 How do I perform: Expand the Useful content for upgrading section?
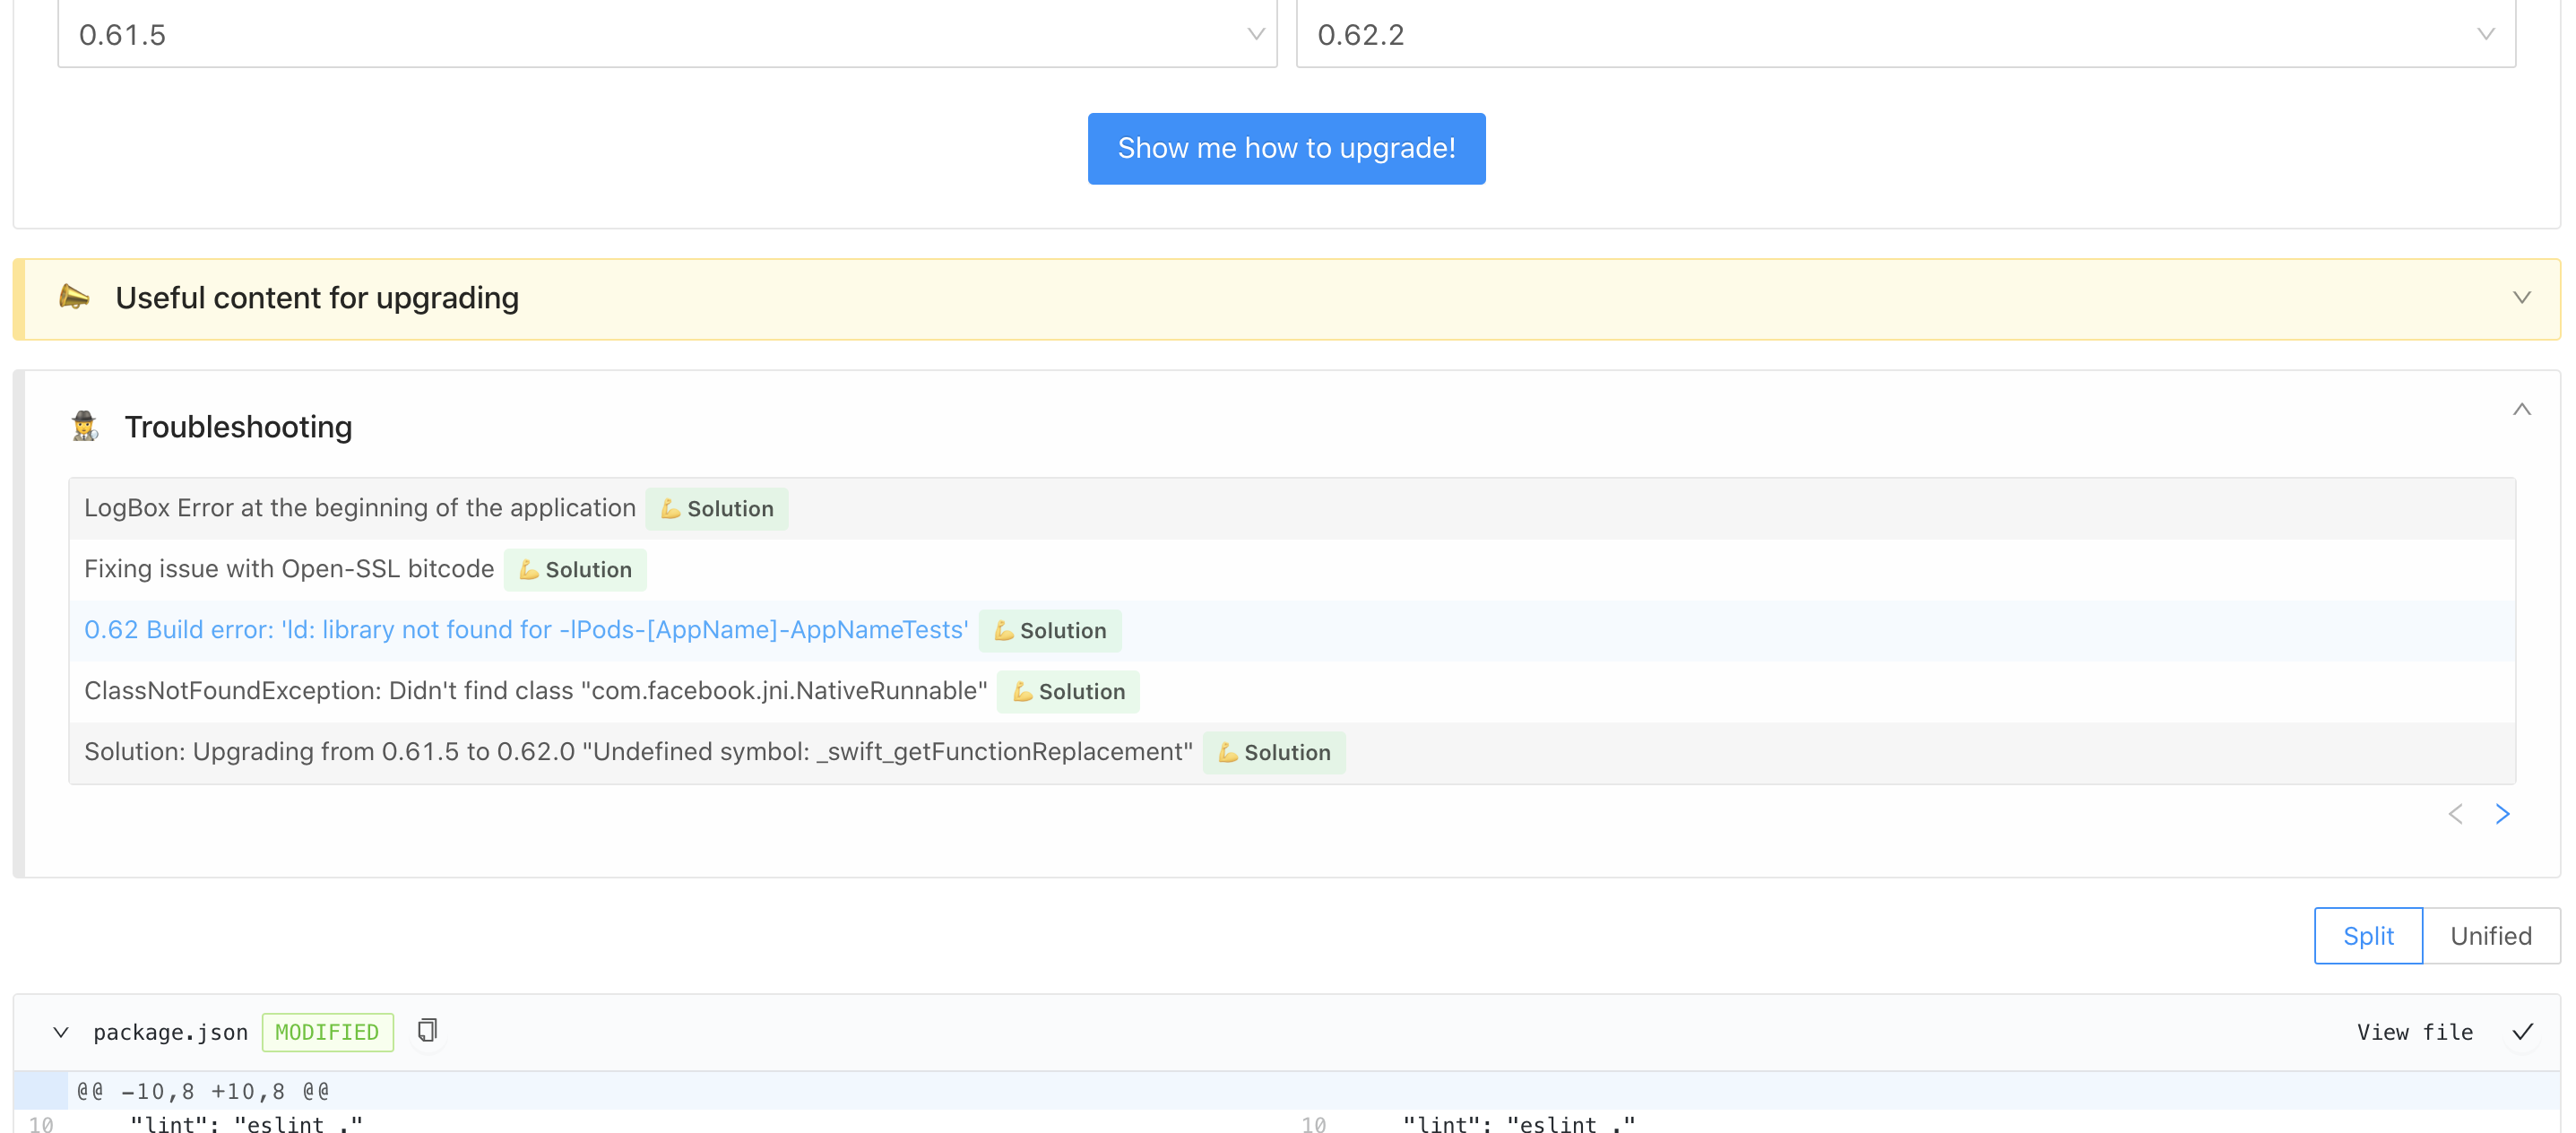tap(2521, 297)
